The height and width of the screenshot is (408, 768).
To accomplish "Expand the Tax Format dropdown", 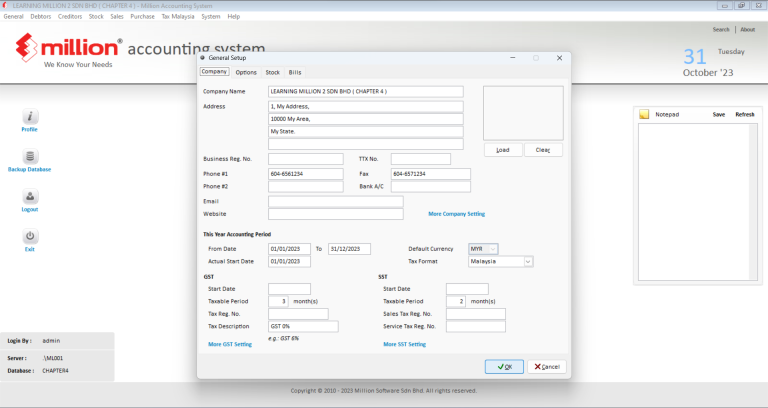I will click(528, 262).
